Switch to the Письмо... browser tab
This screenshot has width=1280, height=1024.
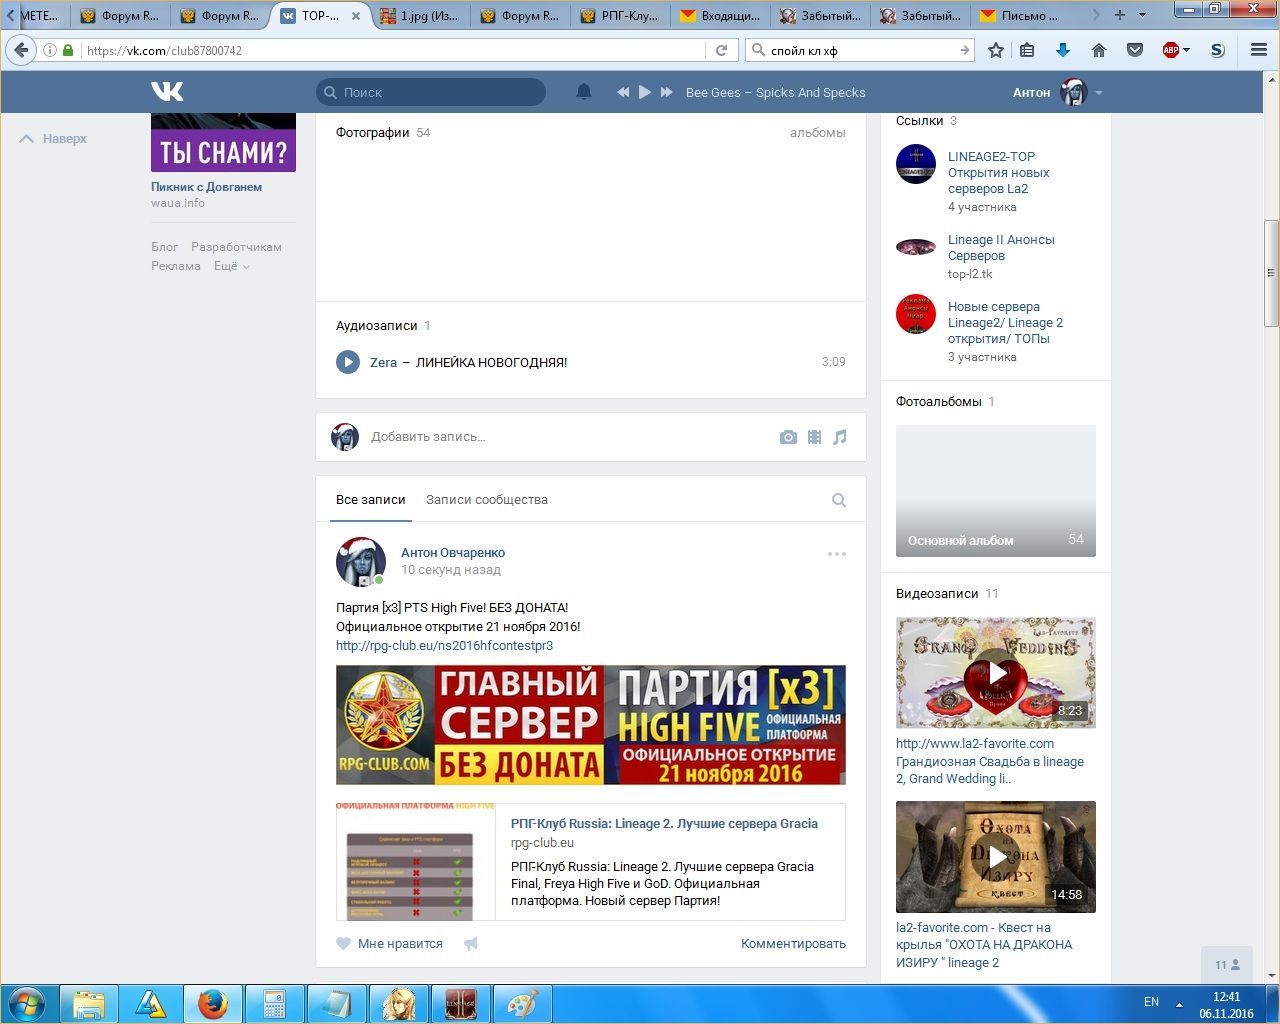click(1021, 15)
